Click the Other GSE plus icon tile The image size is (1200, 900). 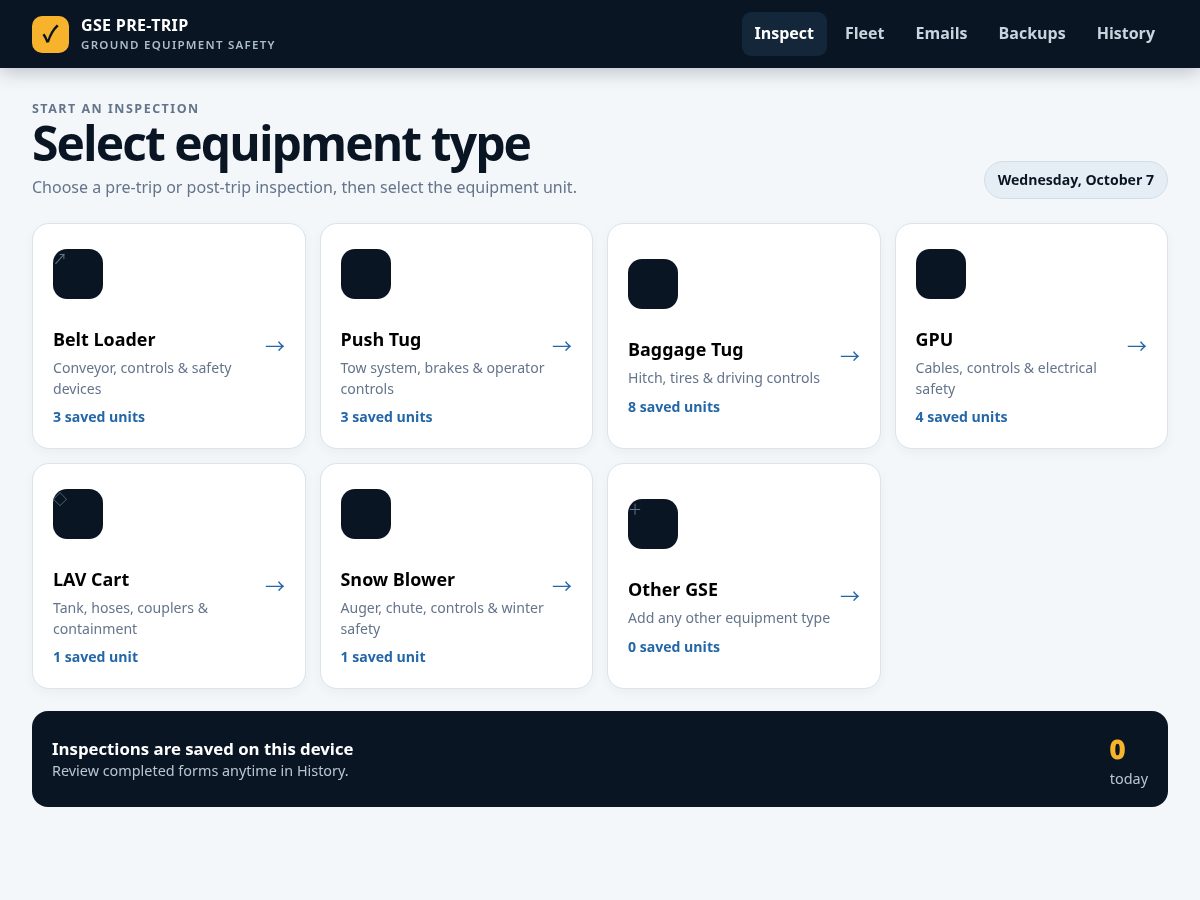(653, 524)
